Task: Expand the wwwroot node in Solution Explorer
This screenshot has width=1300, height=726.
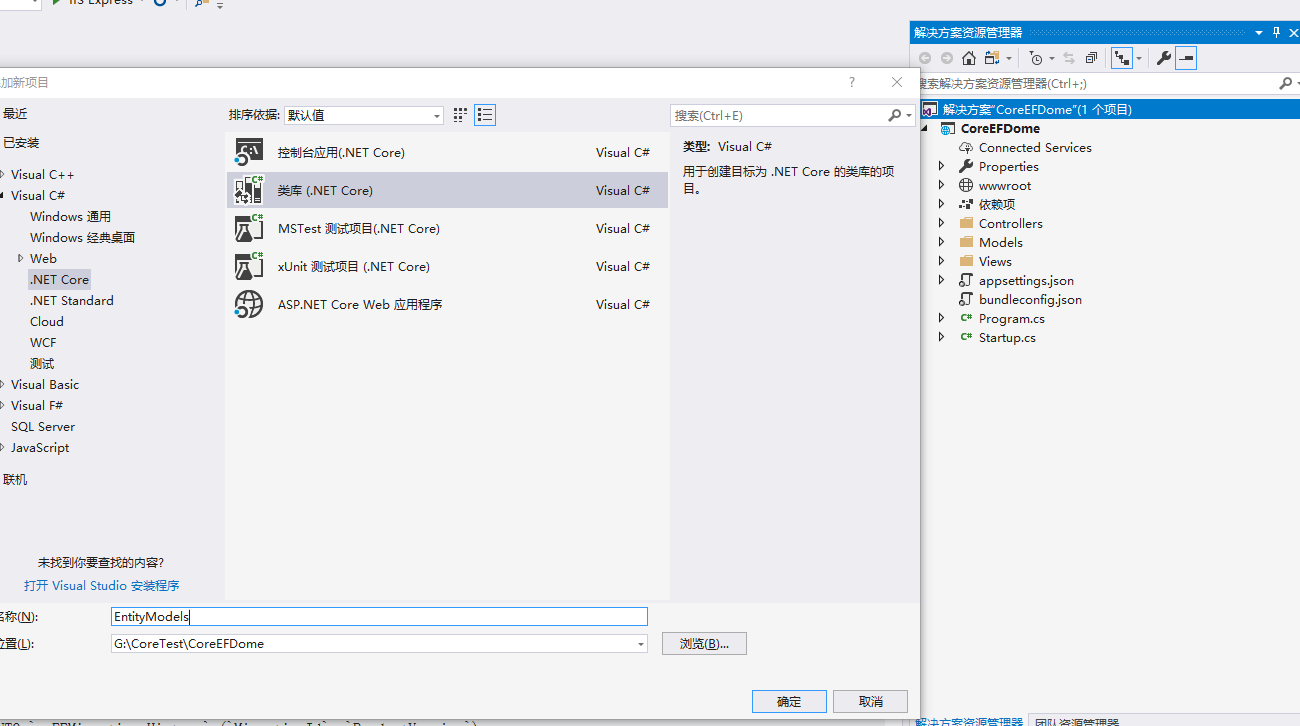Action: click(941, 186)
